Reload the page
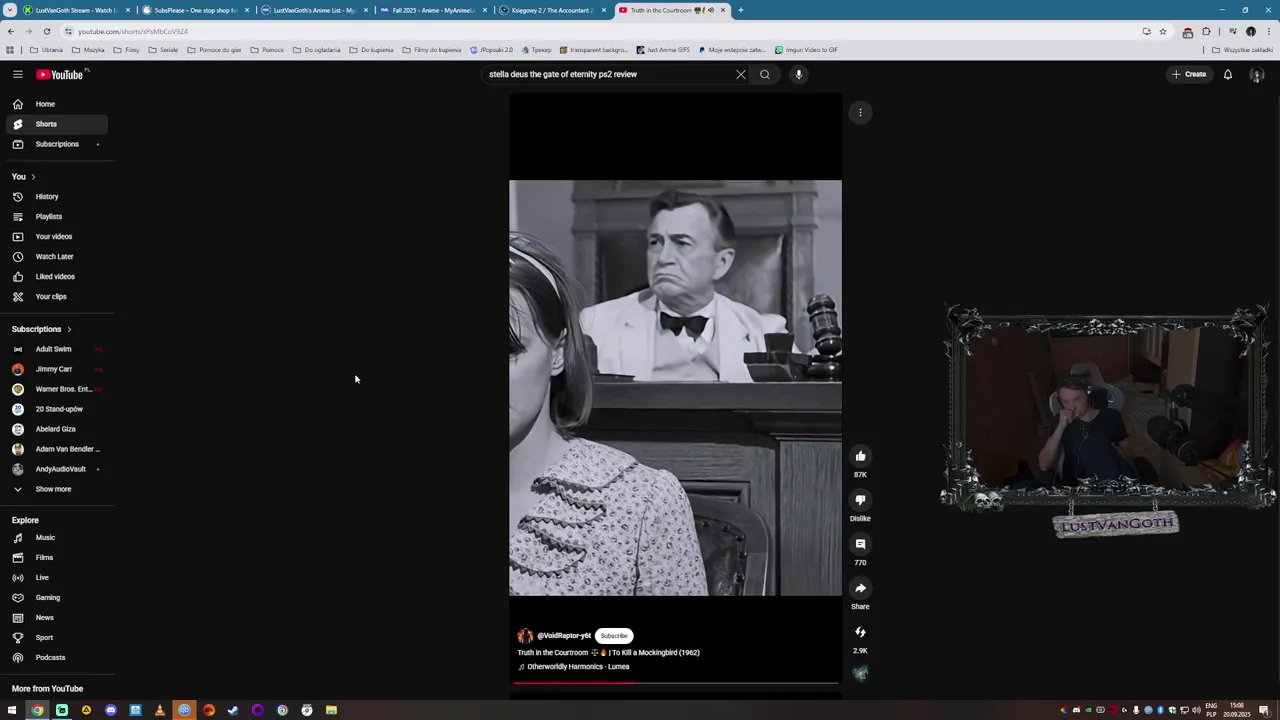This screenshot has height=720, width=1280. (x=46, y=31)
